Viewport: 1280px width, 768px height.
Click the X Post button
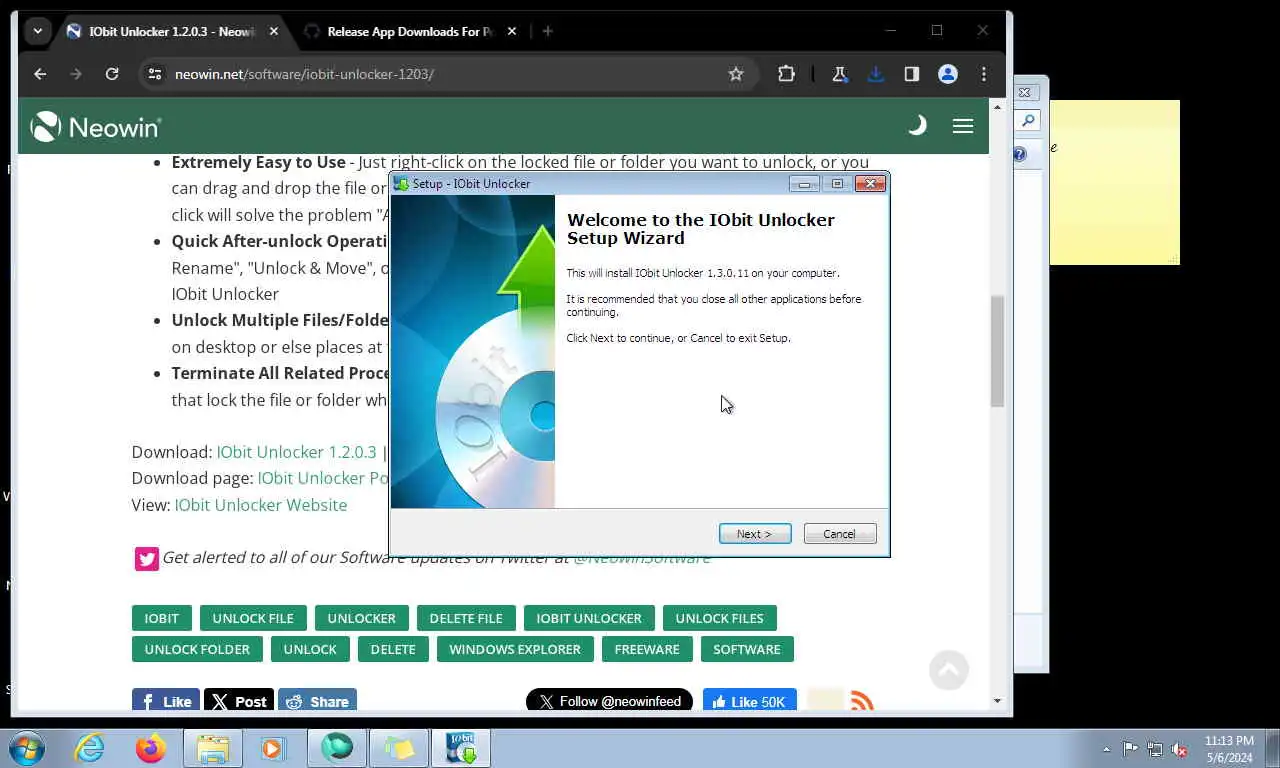pos(239,700)
